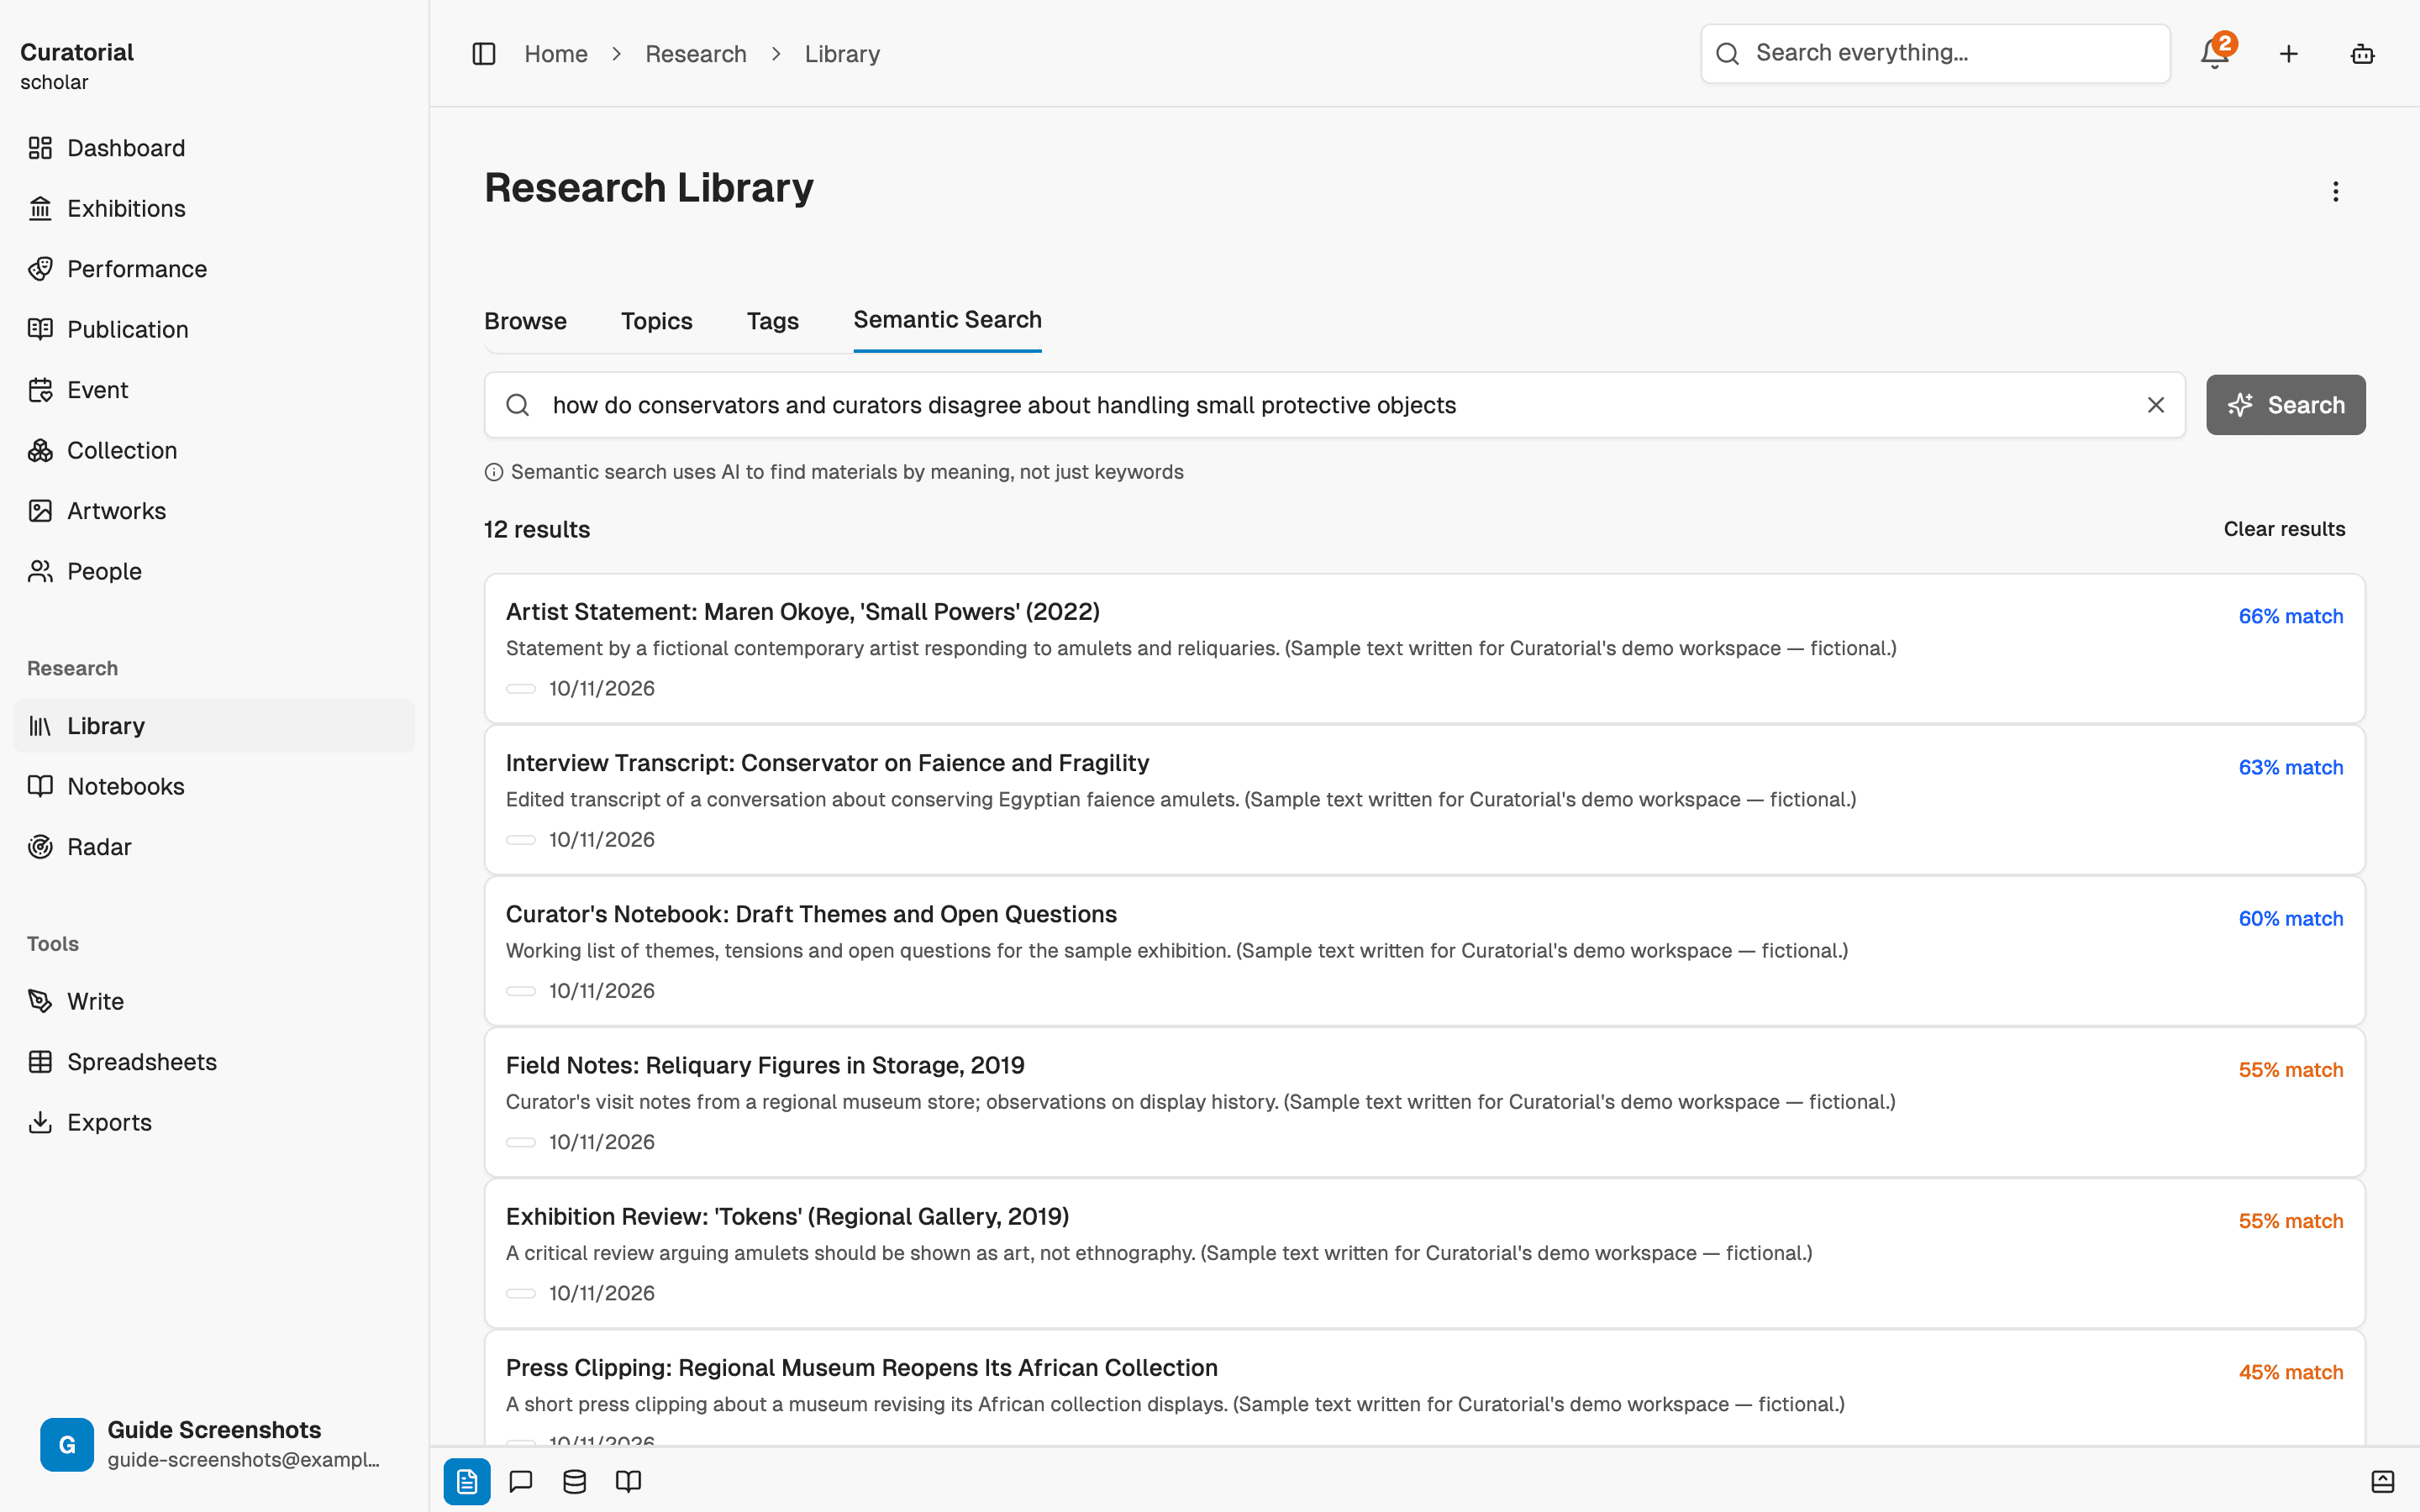The image size is (2420, 1512).
Task: Click the 45% match label
Action: 2290,1372
